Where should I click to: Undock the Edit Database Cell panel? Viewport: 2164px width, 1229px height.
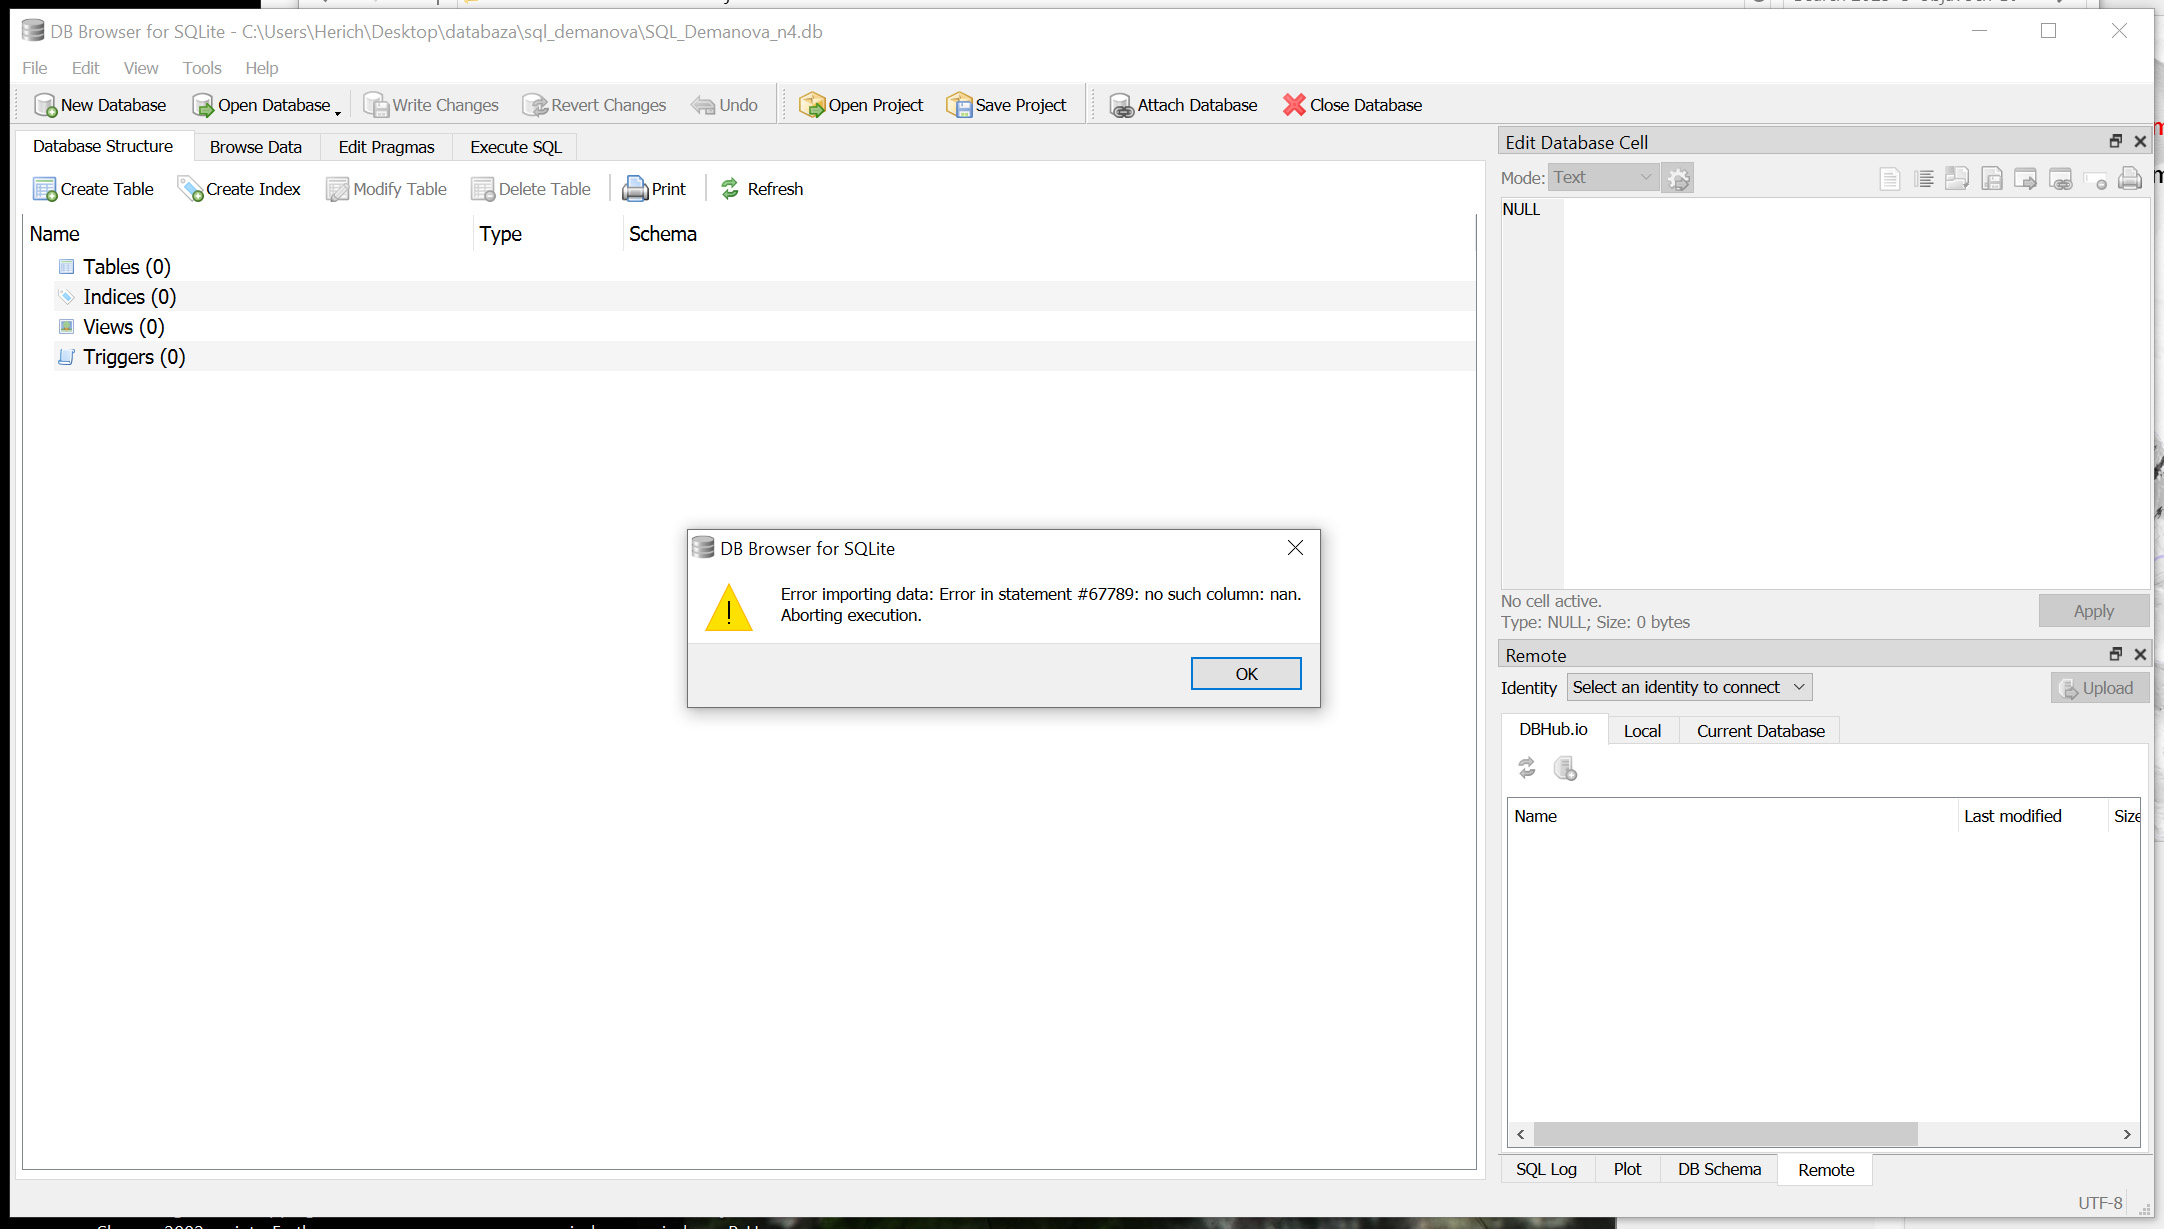pyautogui.click(x=2115, y=142)
